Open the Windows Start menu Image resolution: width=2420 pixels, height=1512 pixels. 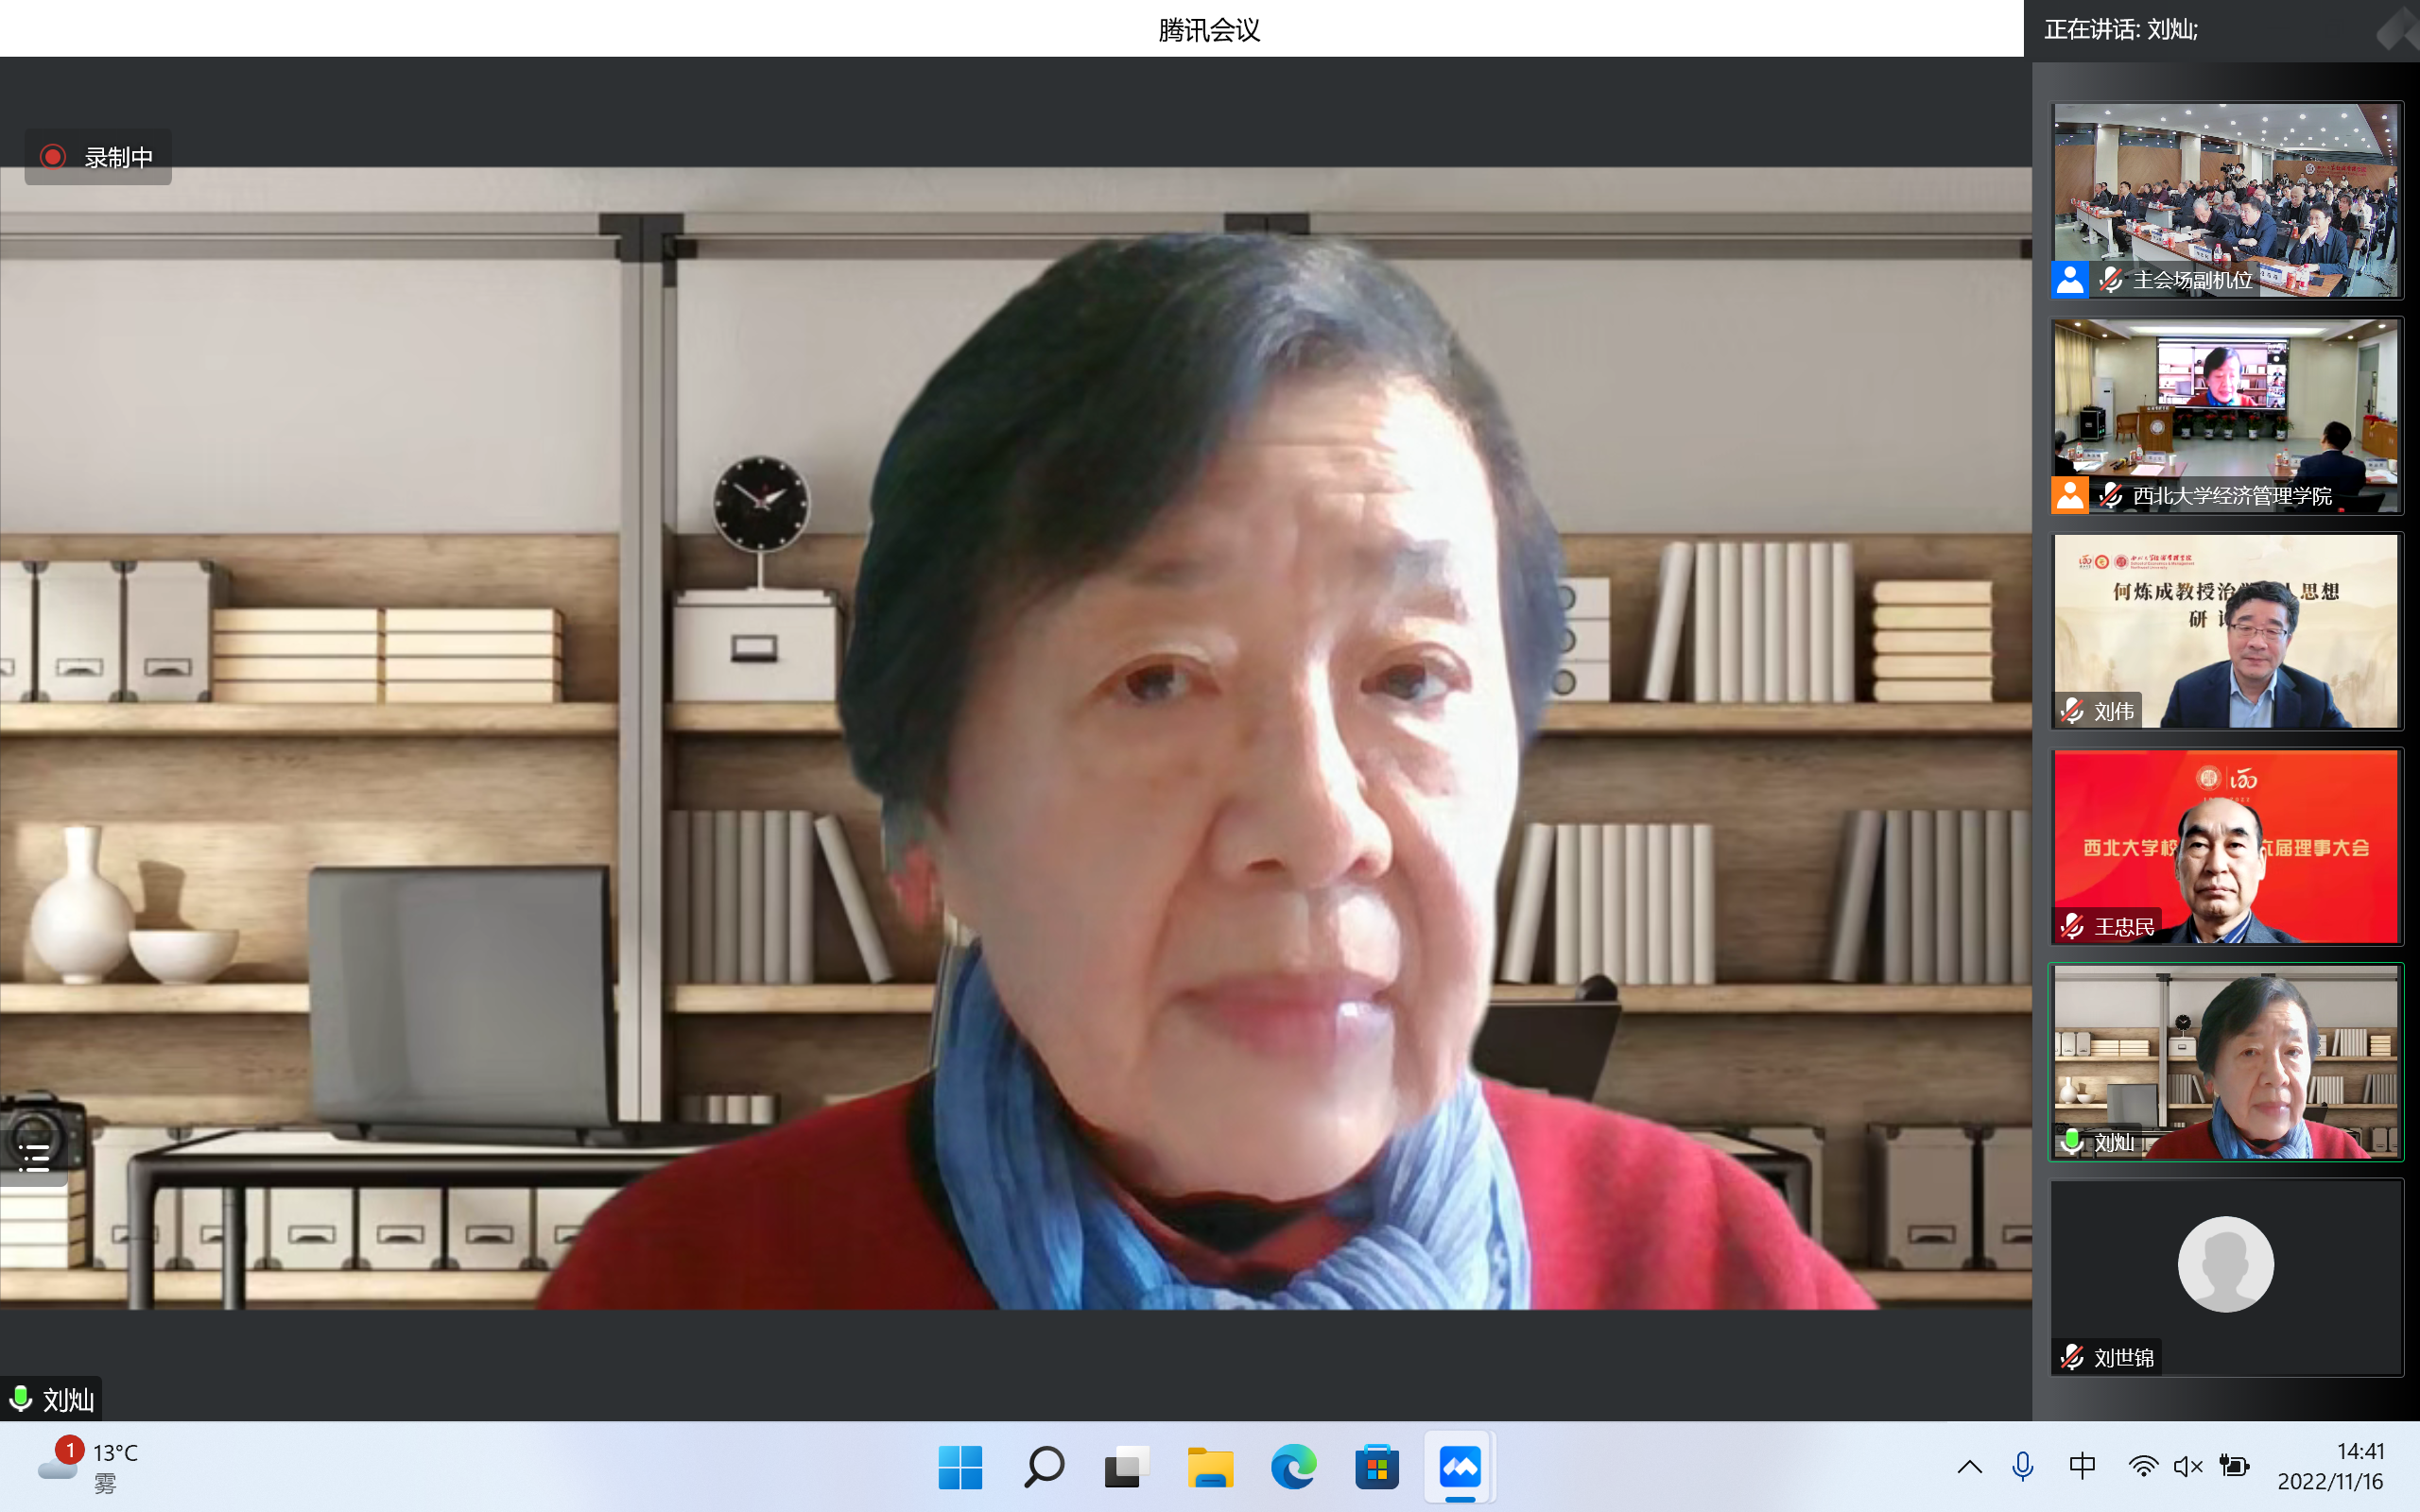coord(960,1467)
